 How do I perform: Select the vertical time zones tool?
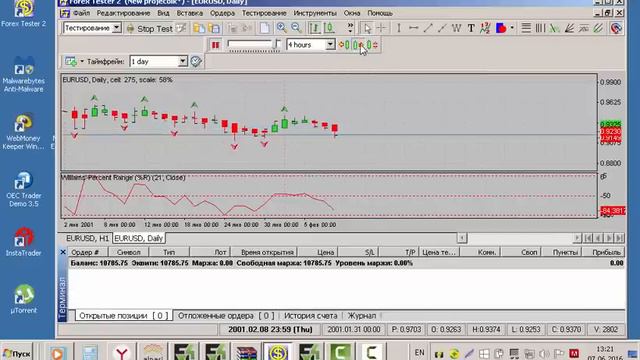coord(540,28)
